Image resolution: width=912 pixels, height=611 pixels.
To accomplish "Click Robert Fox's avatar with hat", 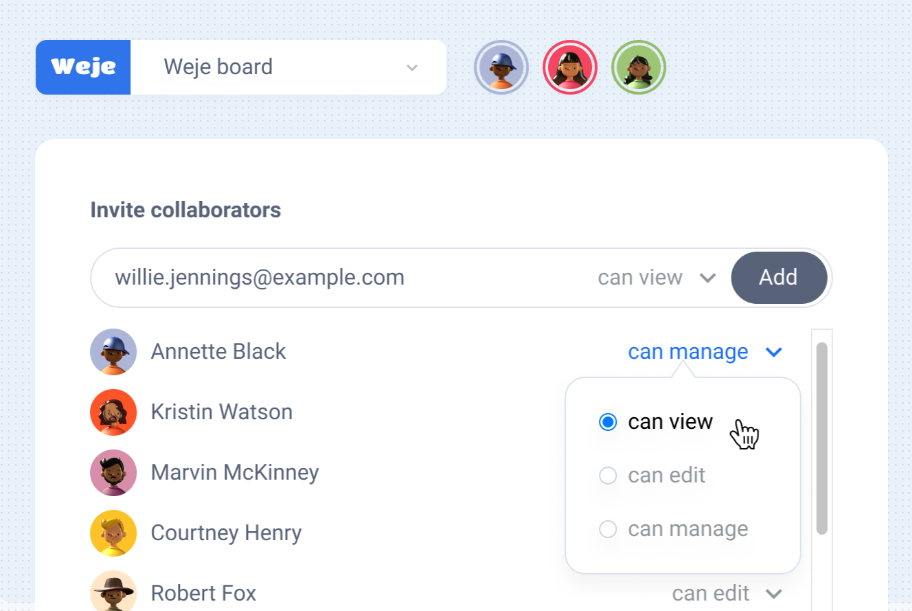I will (113, 592).
